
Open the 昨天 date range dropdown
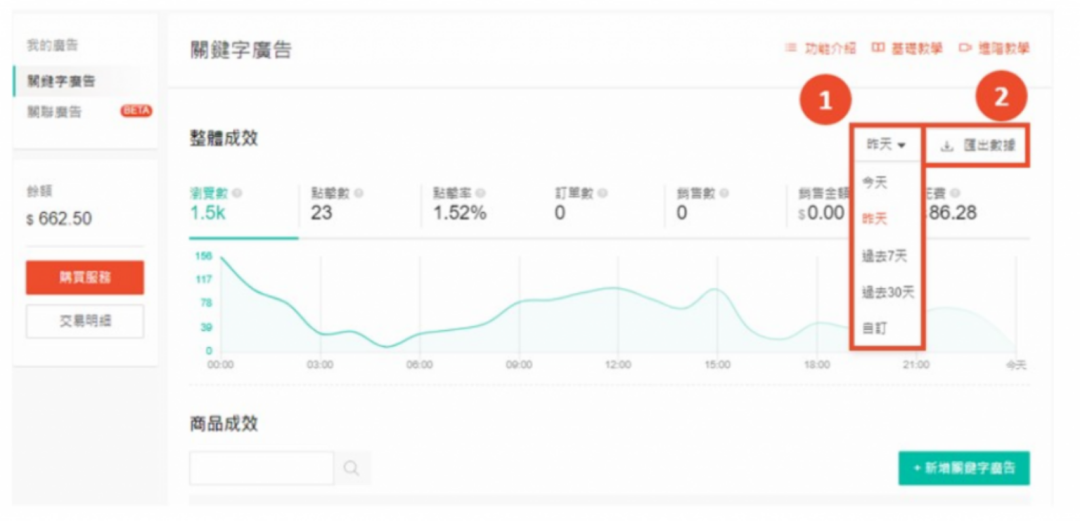pos(886,146)
